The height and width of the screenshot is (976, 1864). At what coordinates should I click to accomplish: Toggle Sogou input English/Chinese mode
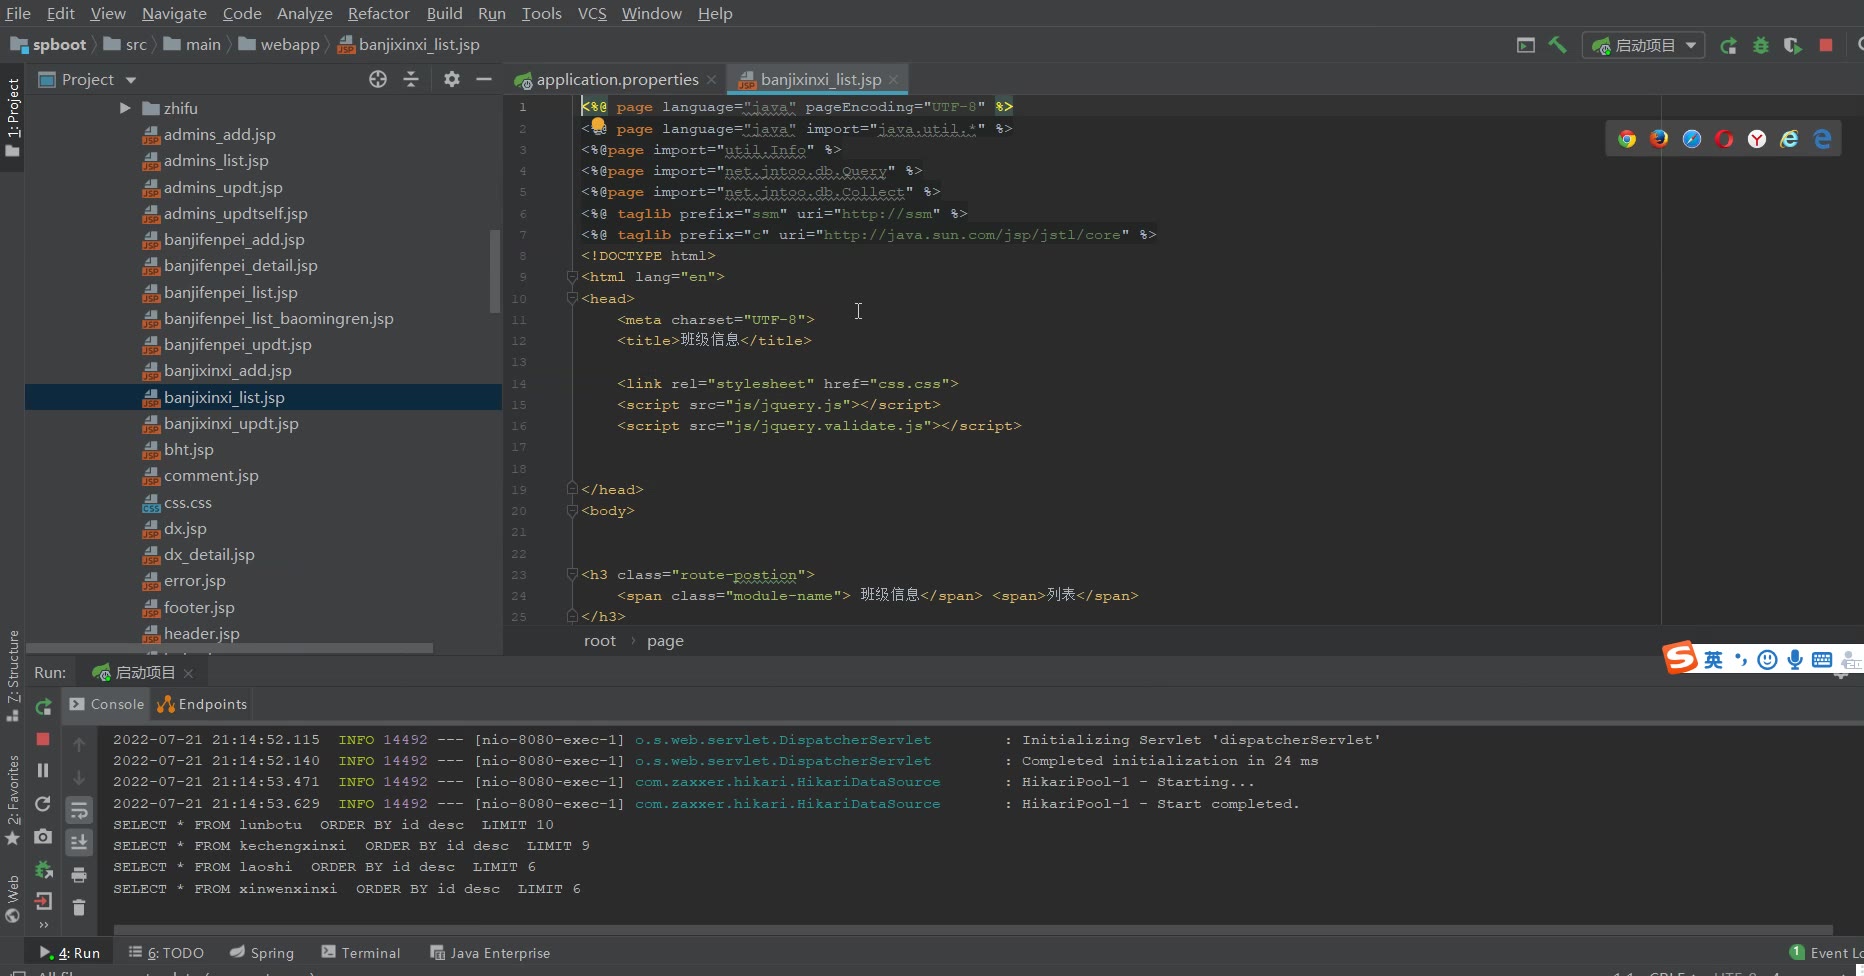point(1713,659)
